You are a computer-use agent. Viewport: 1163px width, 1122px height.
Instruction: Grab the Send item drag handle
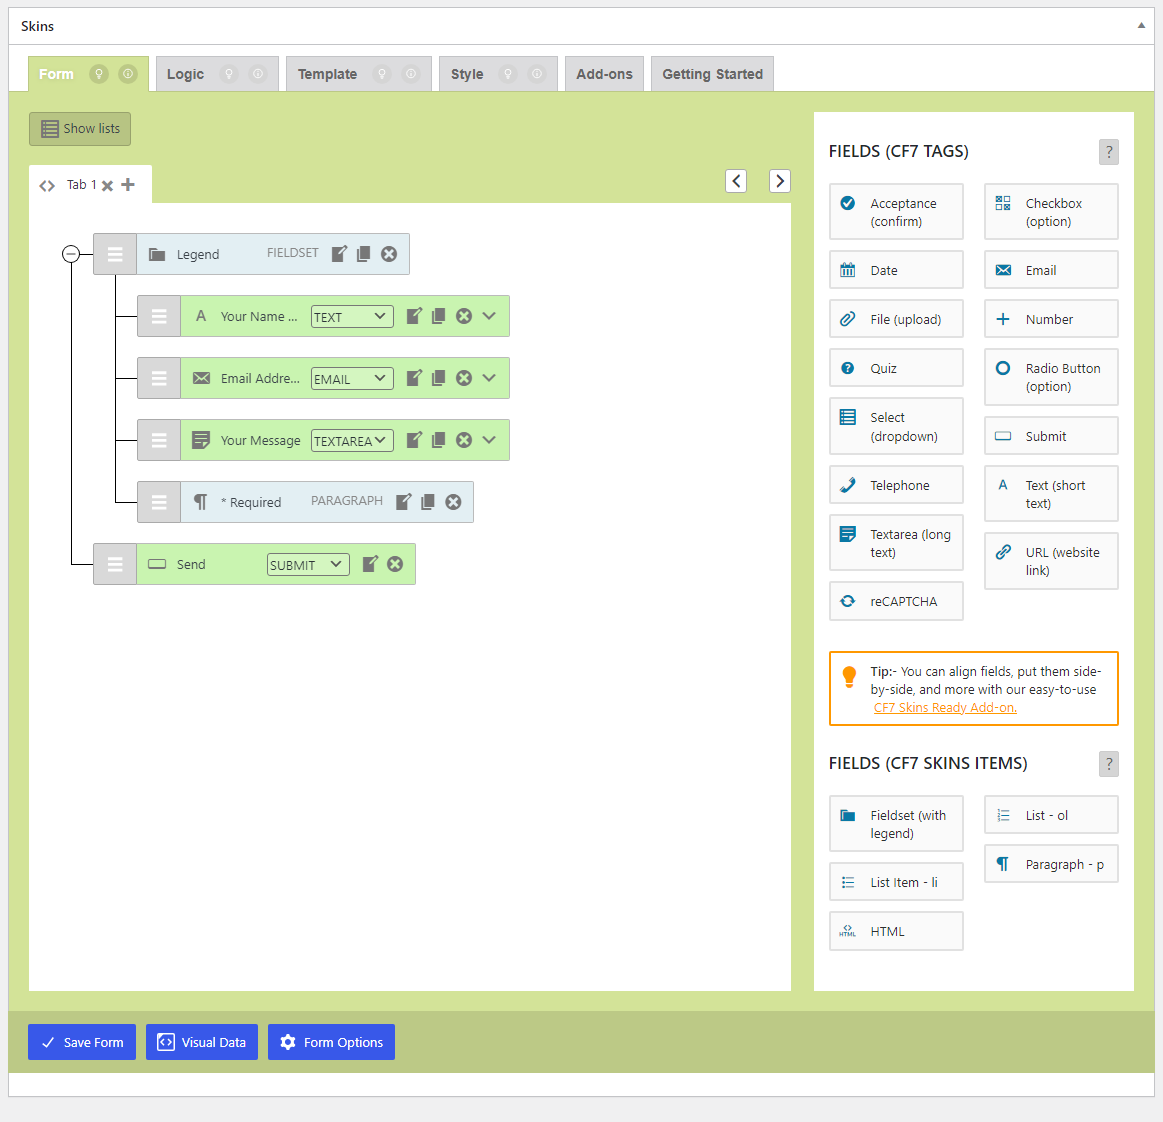tap(115, 564)
